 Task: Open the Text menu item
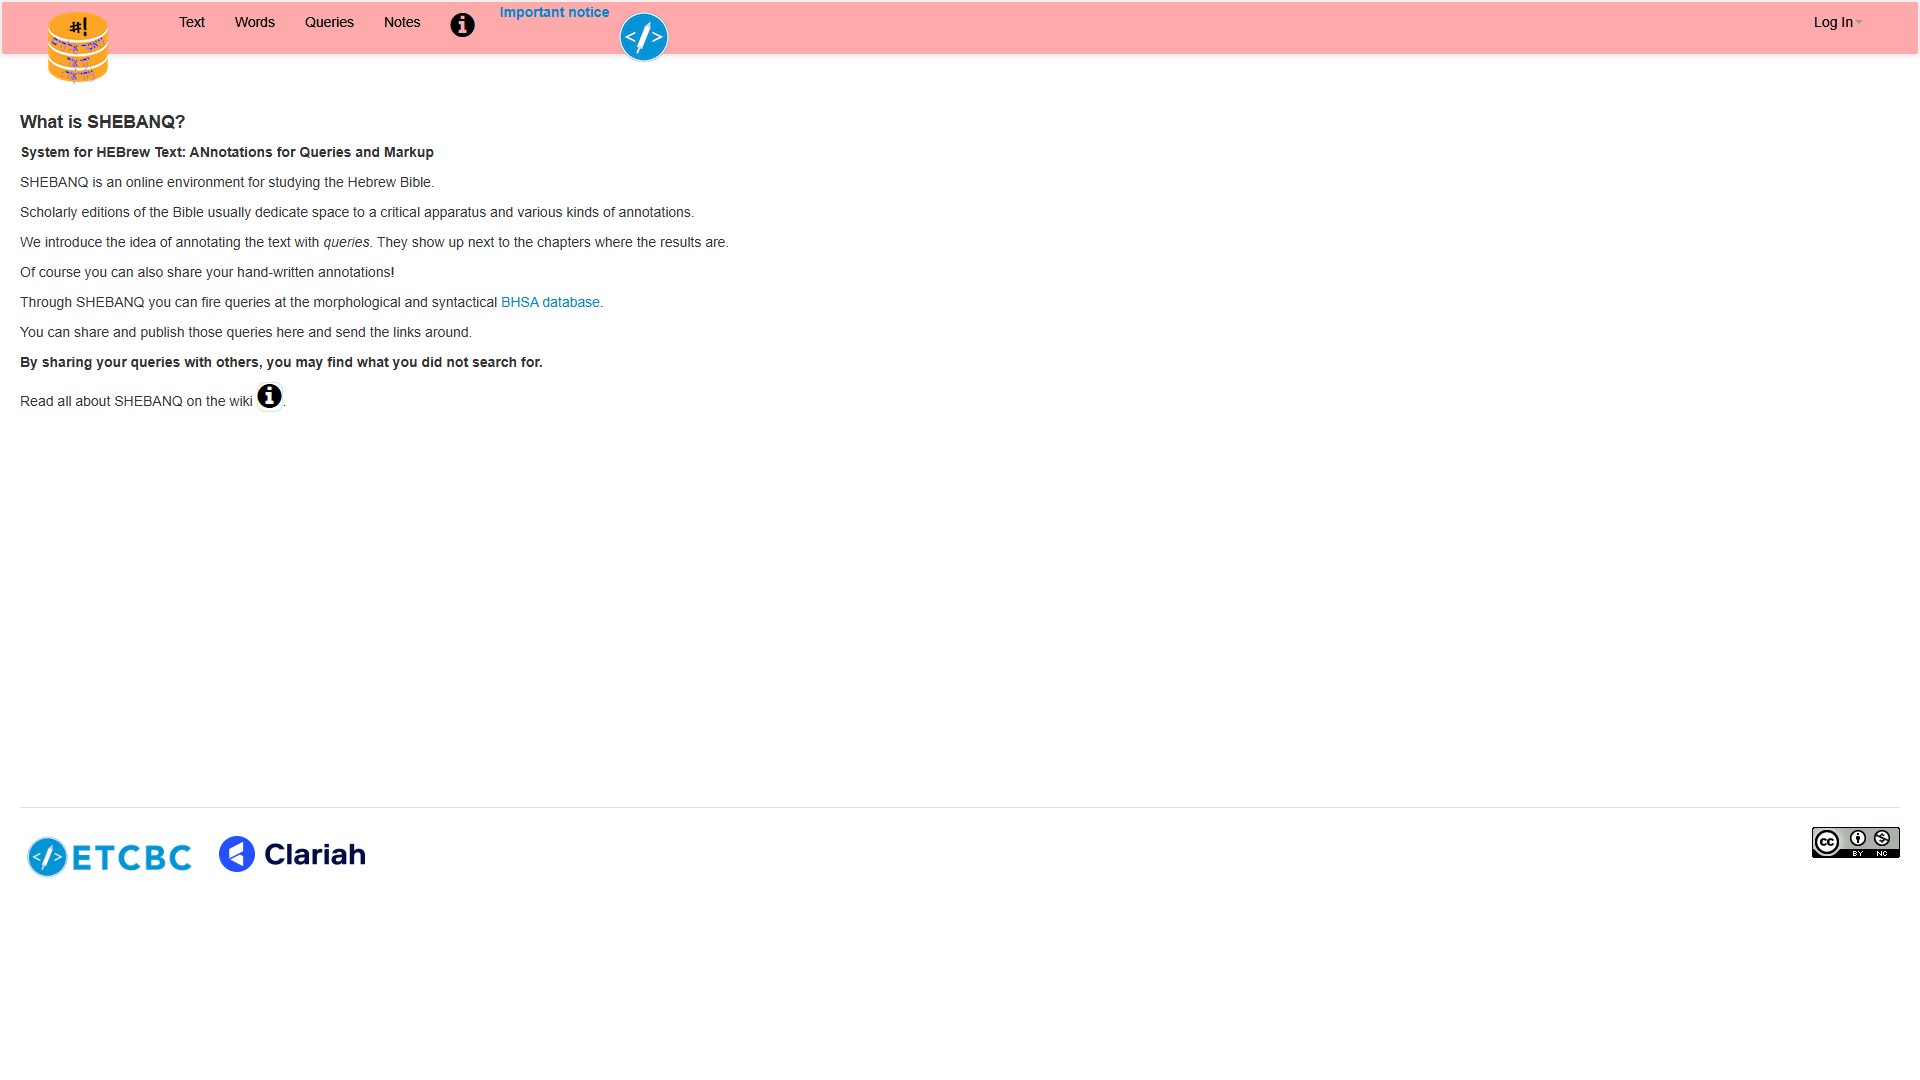[191, 22]
